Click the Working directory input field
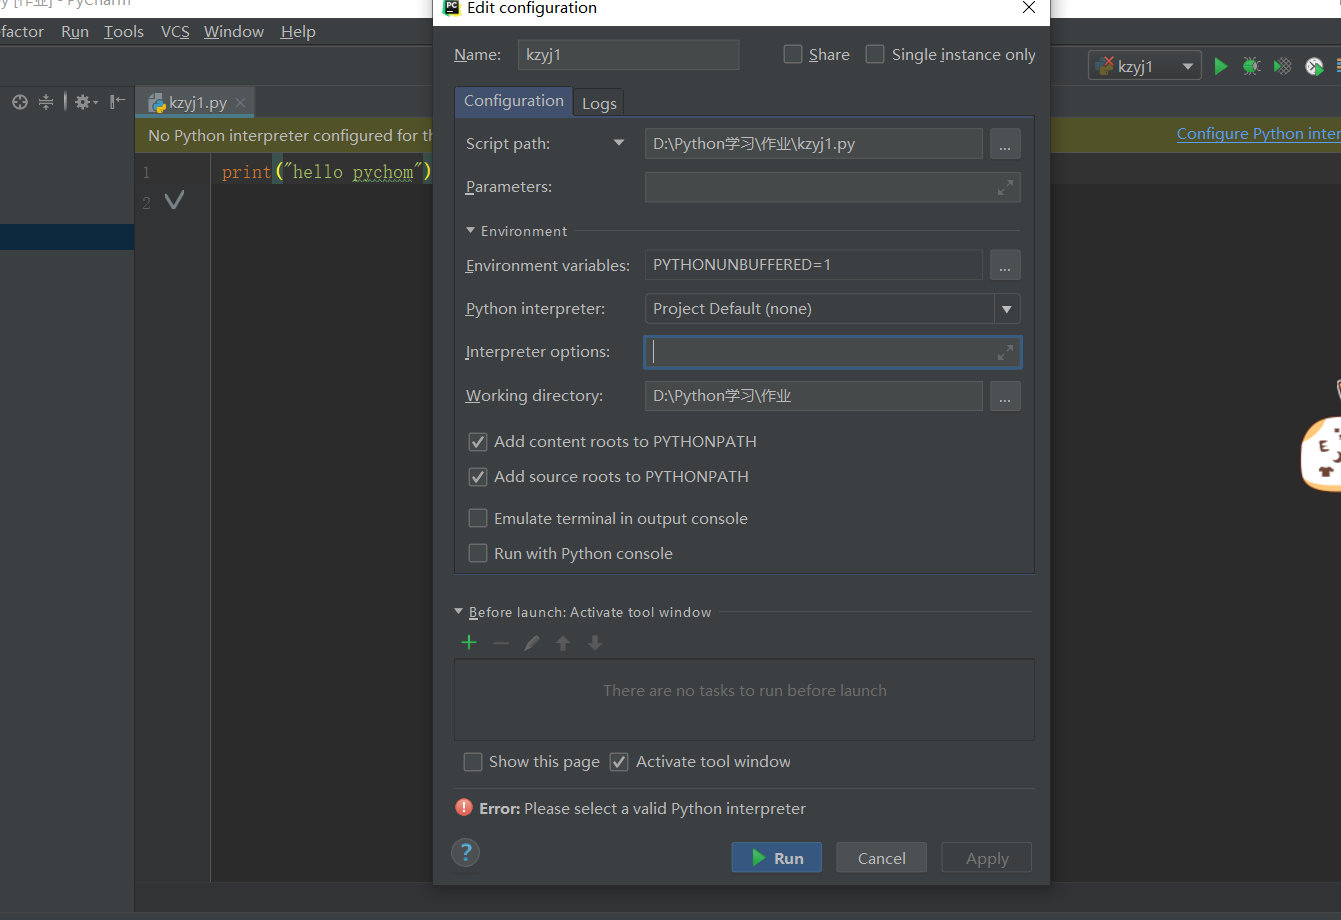This screenshot has height=920, width=1341. click(x=814, y=396)
